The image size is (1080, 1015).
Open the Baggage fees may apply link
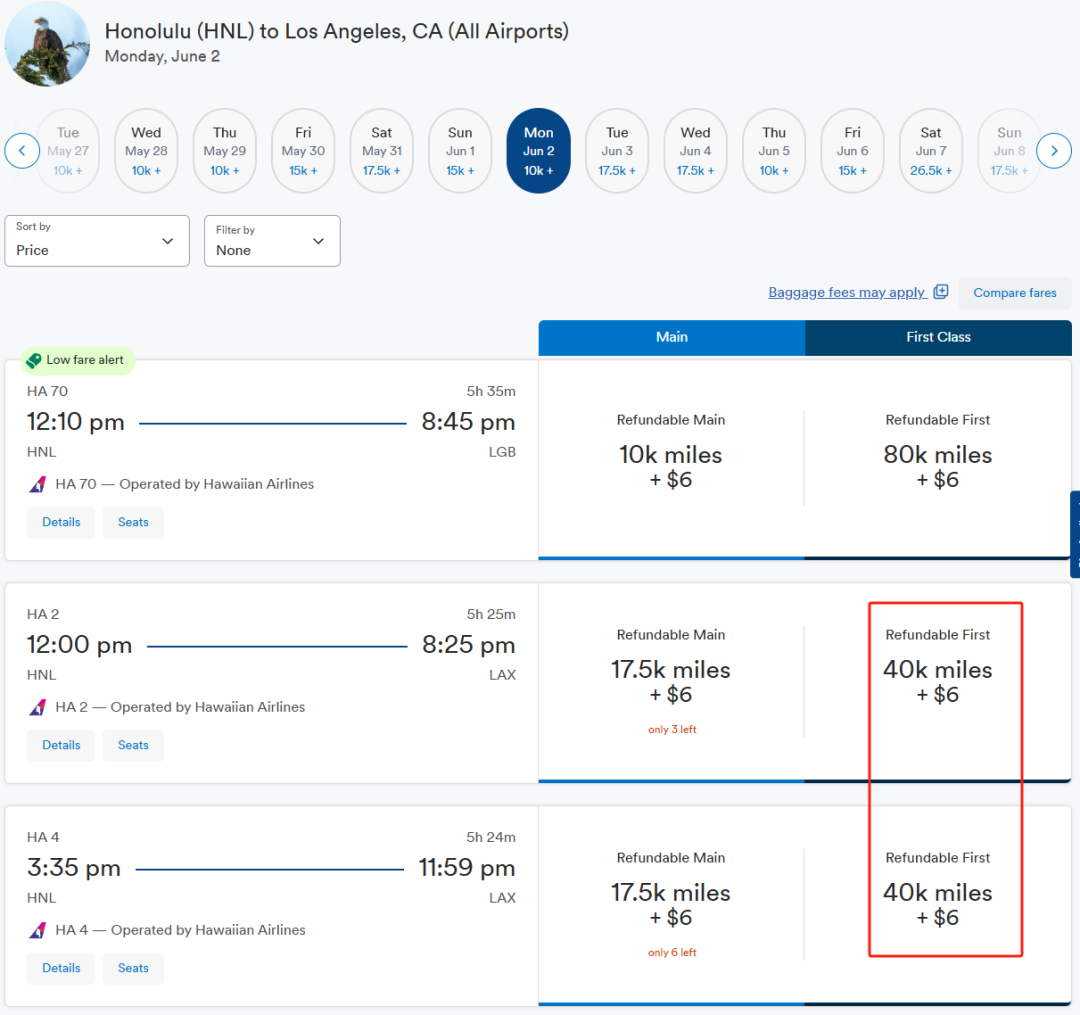coord(846,292)
